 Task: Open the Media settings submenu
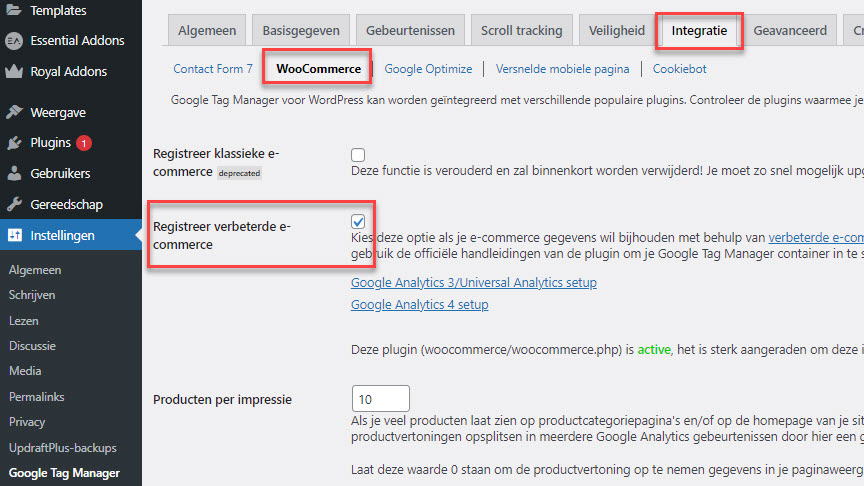[x=25, y=371]
